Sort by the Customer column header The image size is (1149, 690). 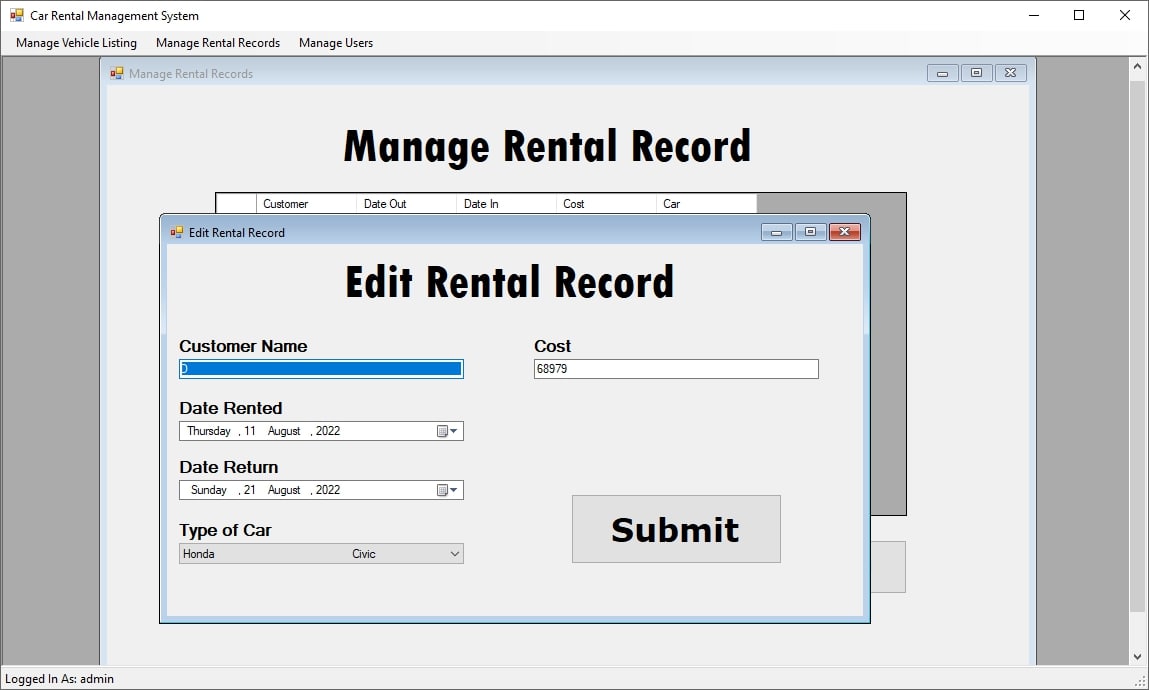(x=306, y=204)
